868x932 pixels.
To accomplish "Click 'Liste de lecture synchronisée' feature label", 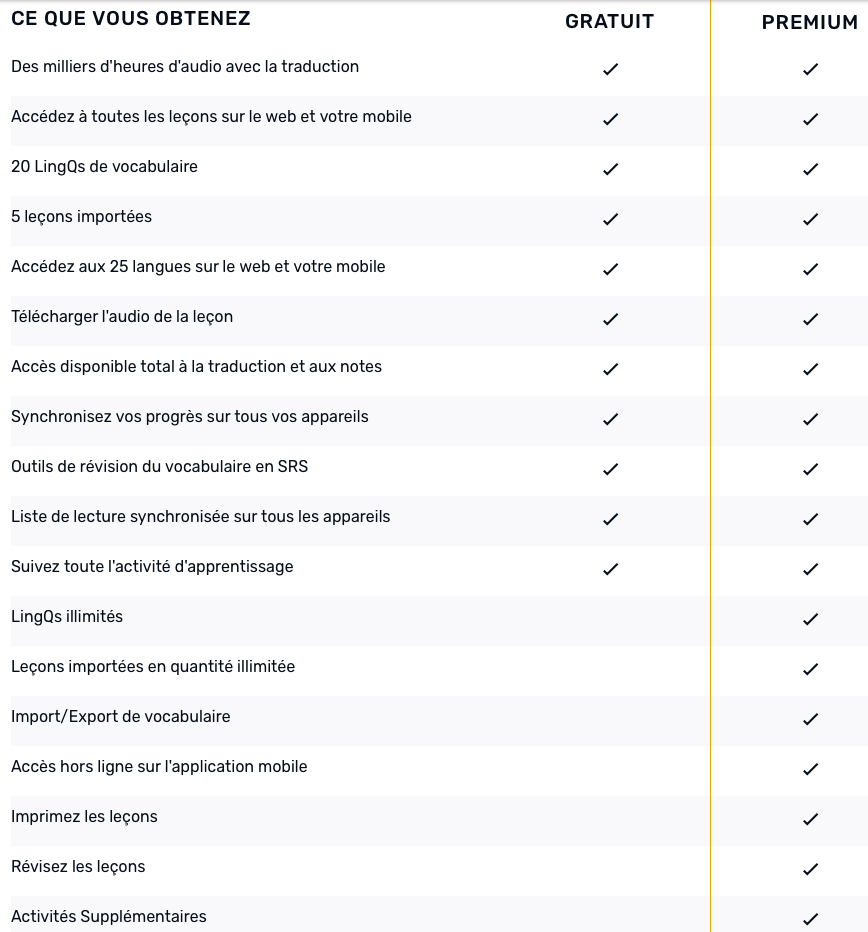I will [200, 516].
